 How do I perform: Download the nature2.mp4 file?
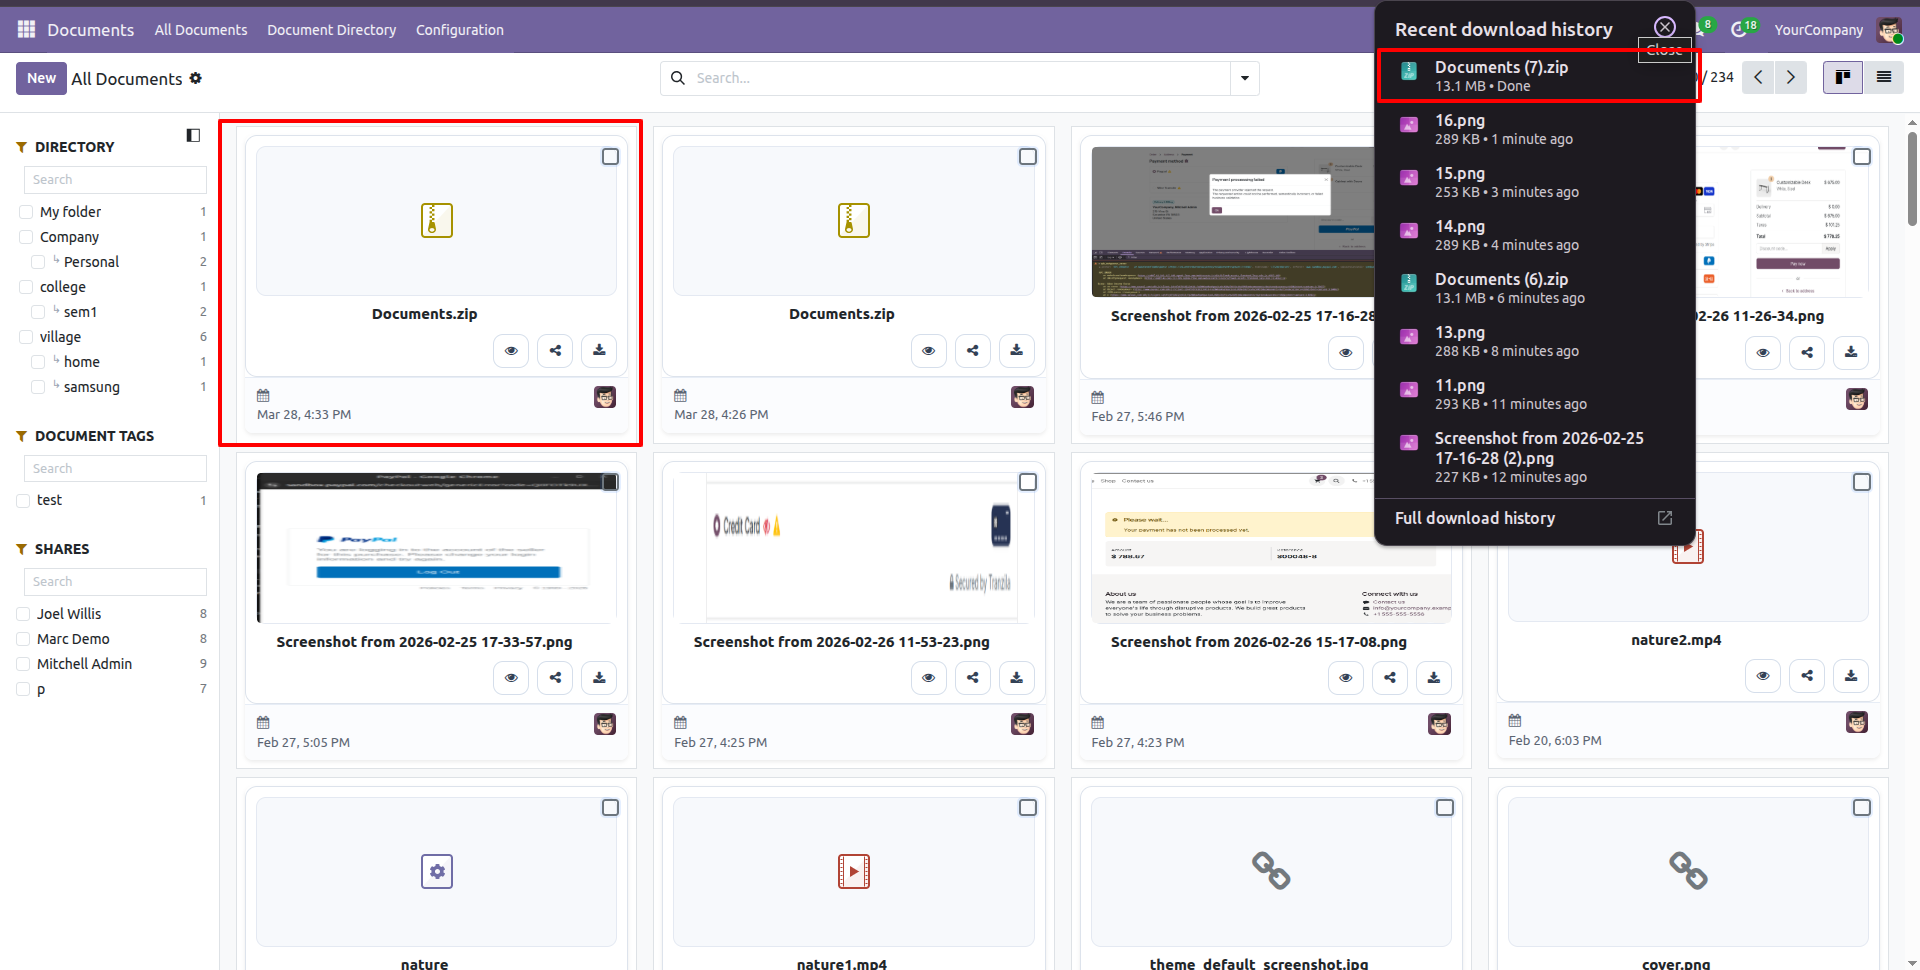(x=1851, y=676)
